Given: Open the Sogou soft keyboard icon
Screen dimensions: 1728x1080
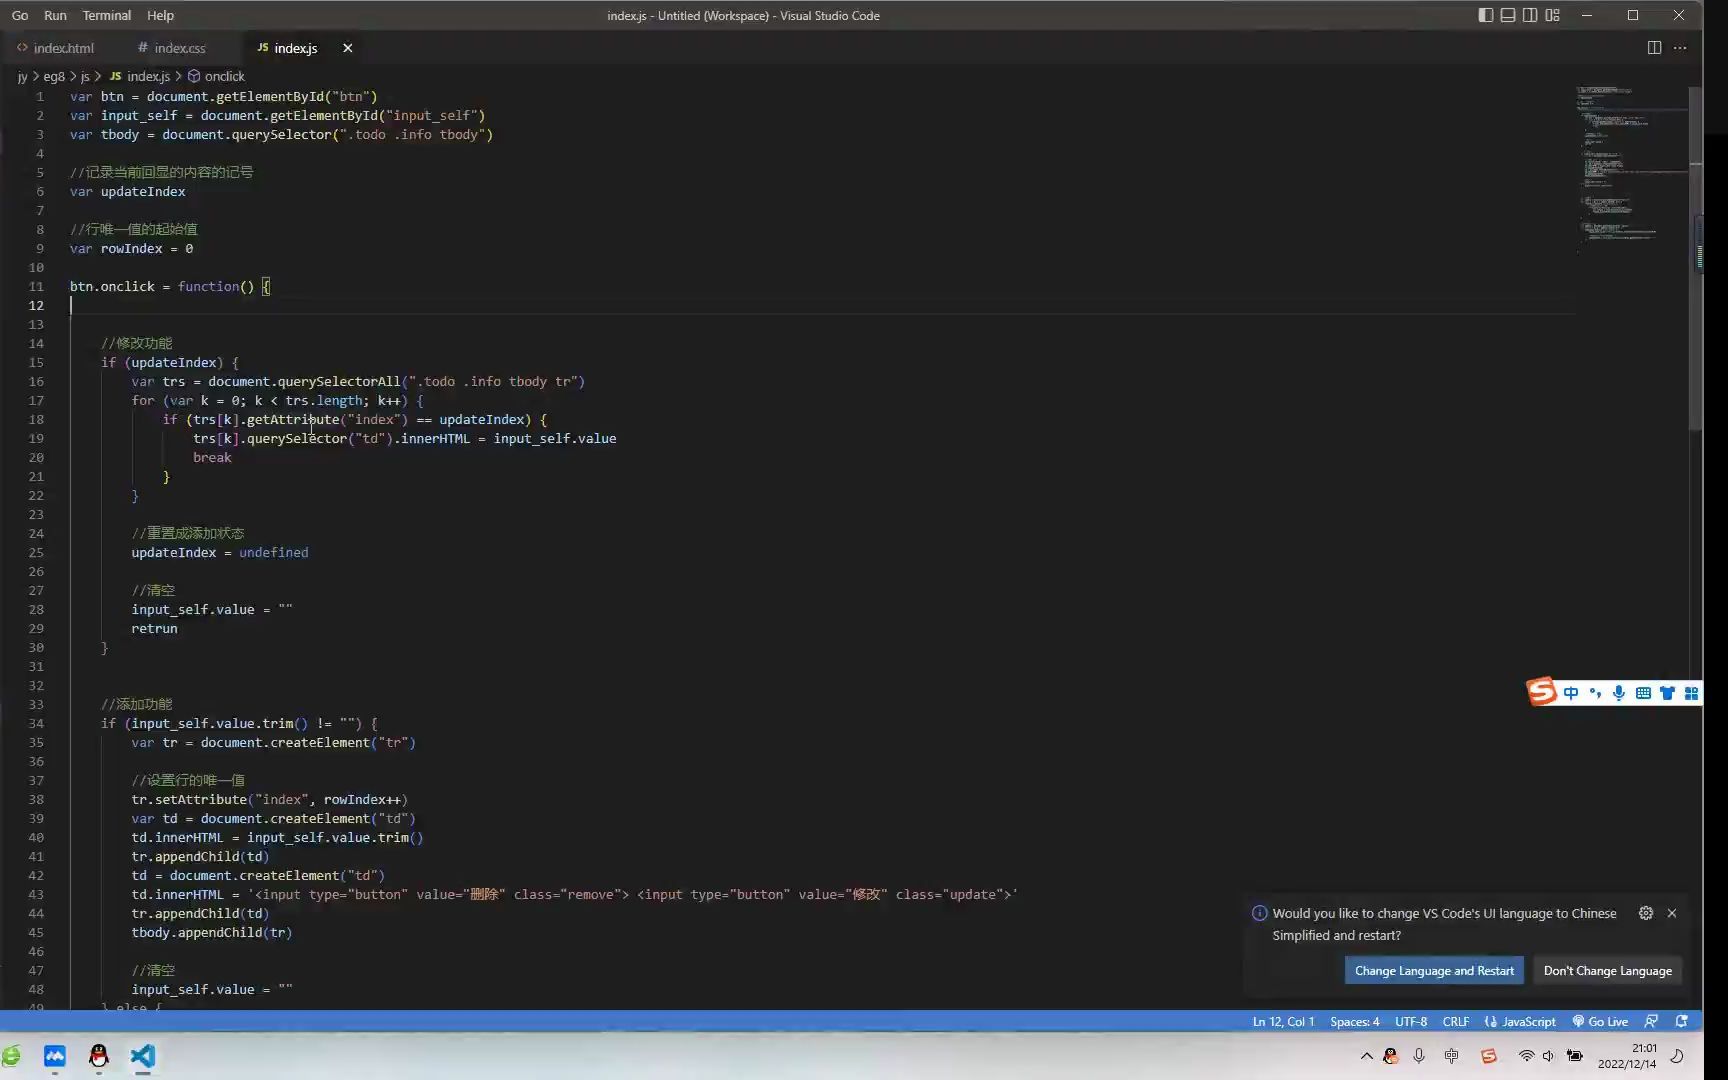Looking at the screenshot, I should 1643,693.
